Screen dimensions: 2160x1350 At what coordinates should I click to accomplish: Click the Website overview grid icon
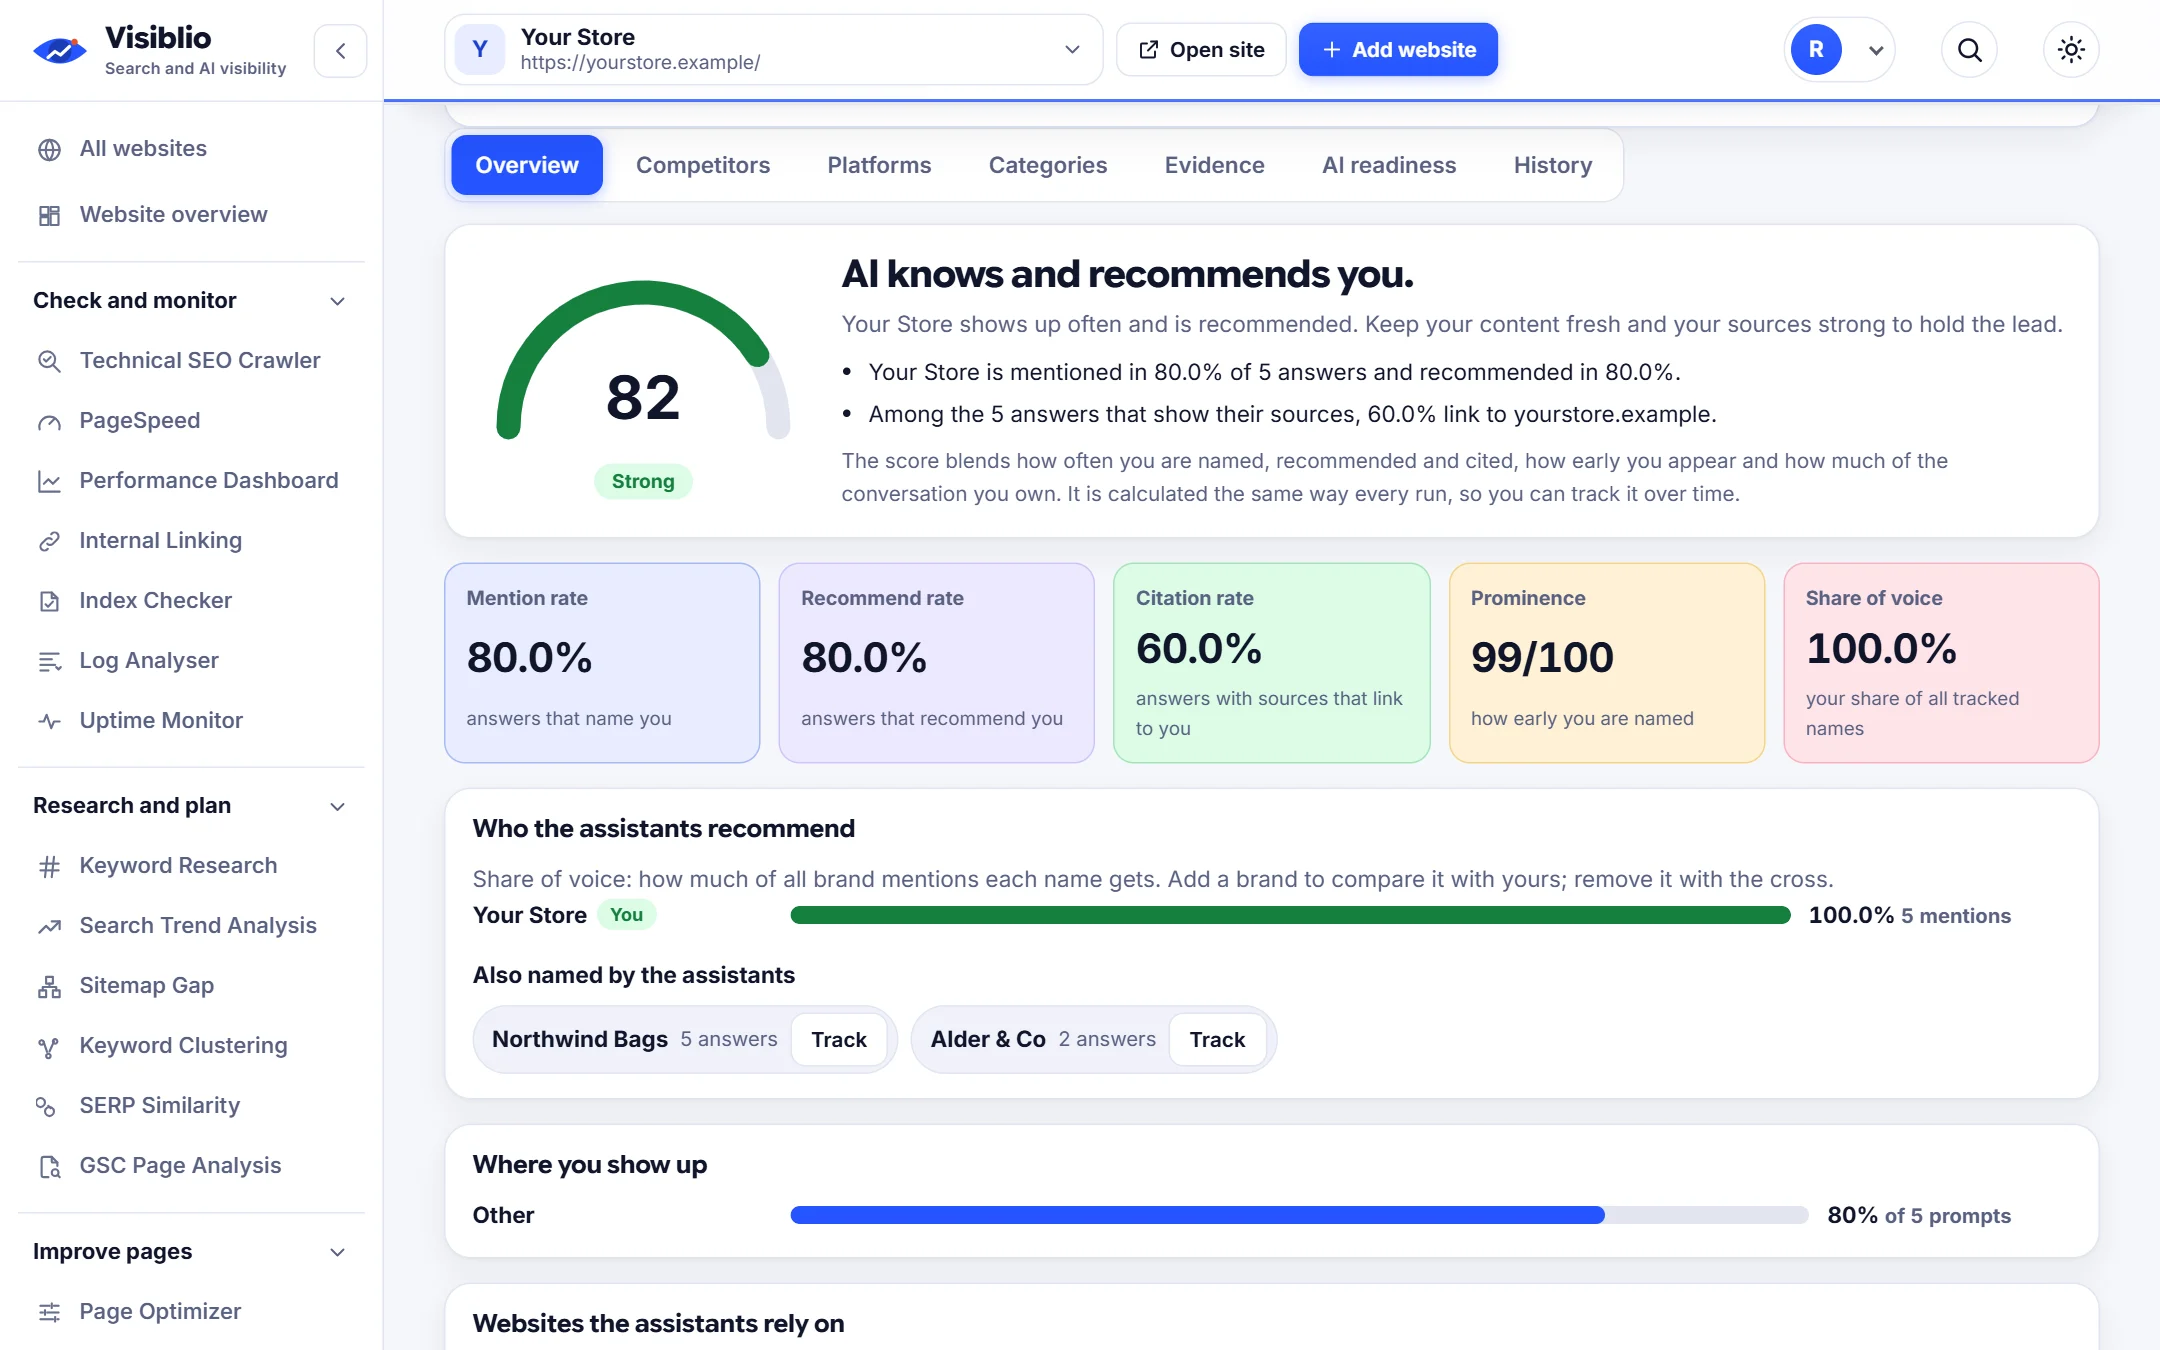49,215
